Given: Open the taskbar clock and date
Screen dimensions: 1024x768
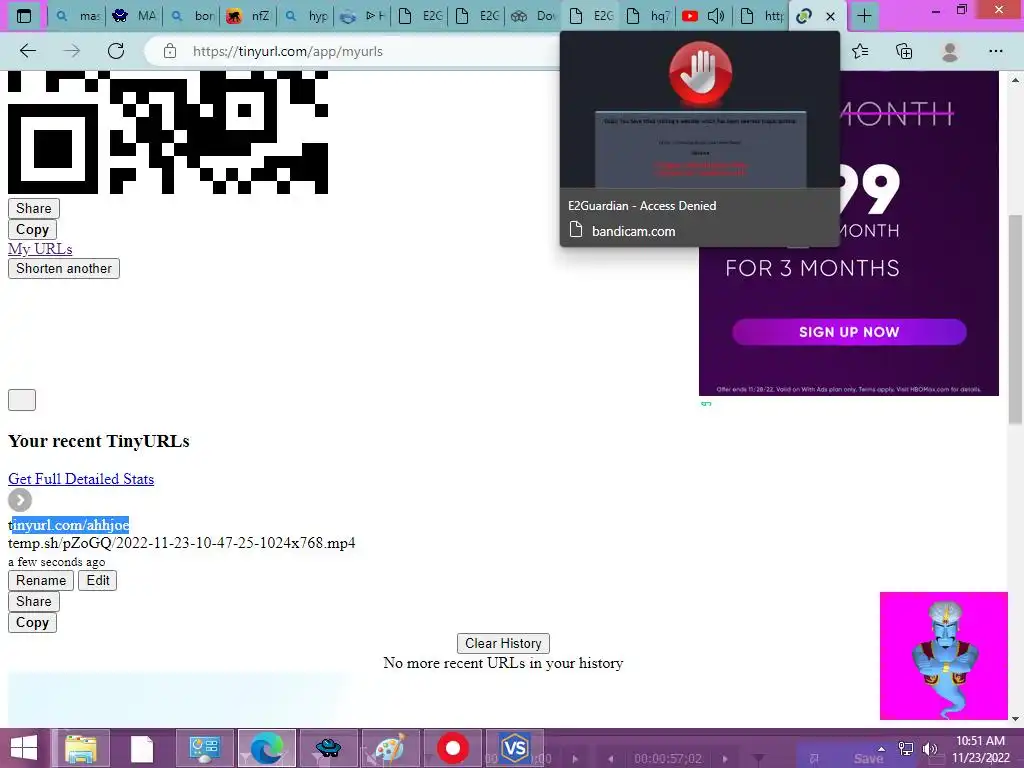Looking at the screenshot, I should (x=980, y=749).
